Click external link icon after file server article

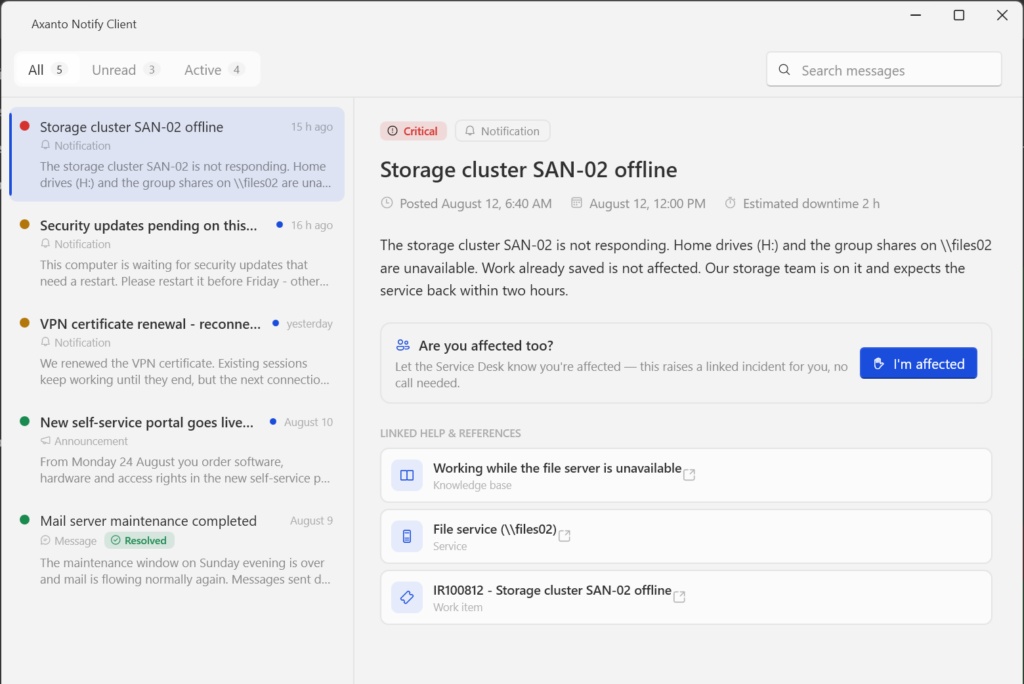click(689, 475)
